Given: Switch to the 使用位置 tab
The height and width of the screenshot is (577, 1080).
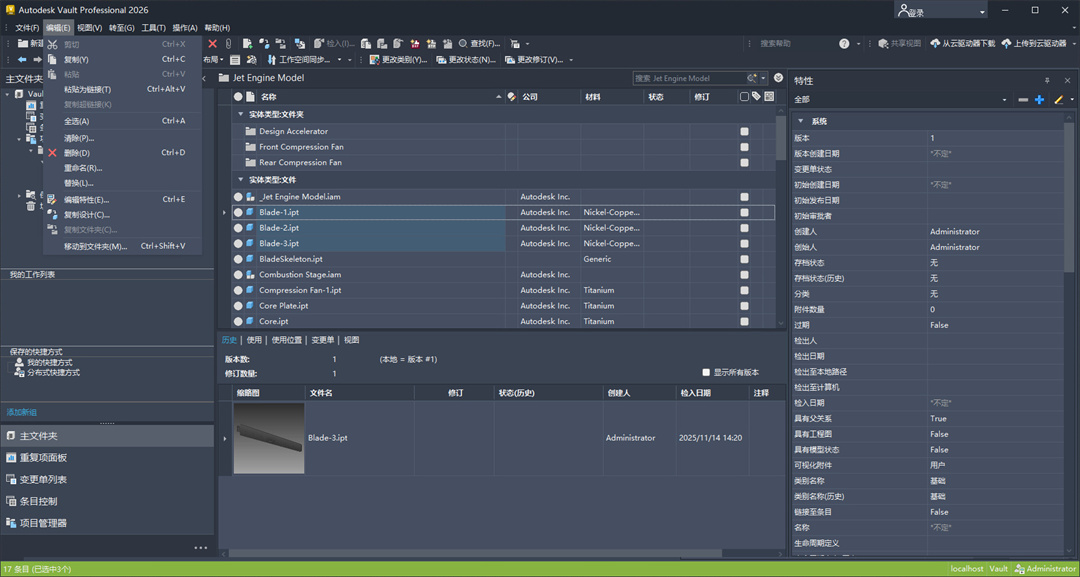Looking at the screenshot, I should (286, 340).
